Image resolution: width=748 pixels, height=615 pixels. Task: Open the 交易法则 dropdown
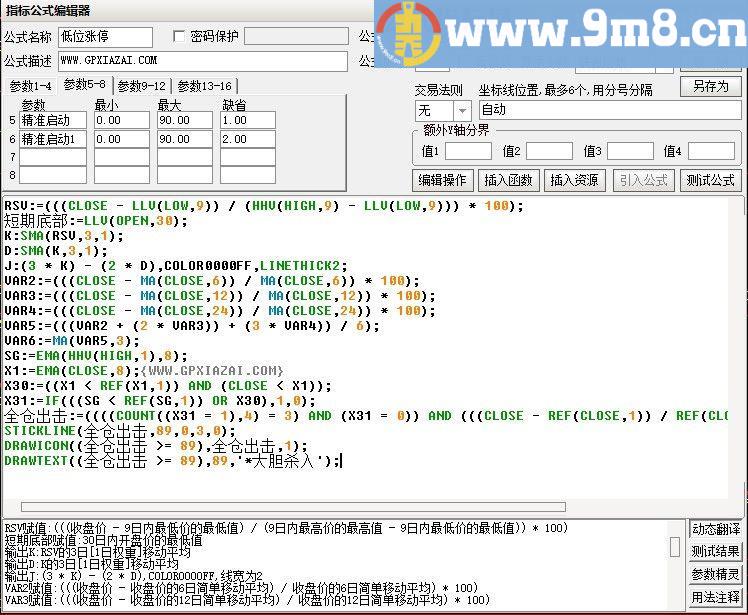tap(462, 111)
